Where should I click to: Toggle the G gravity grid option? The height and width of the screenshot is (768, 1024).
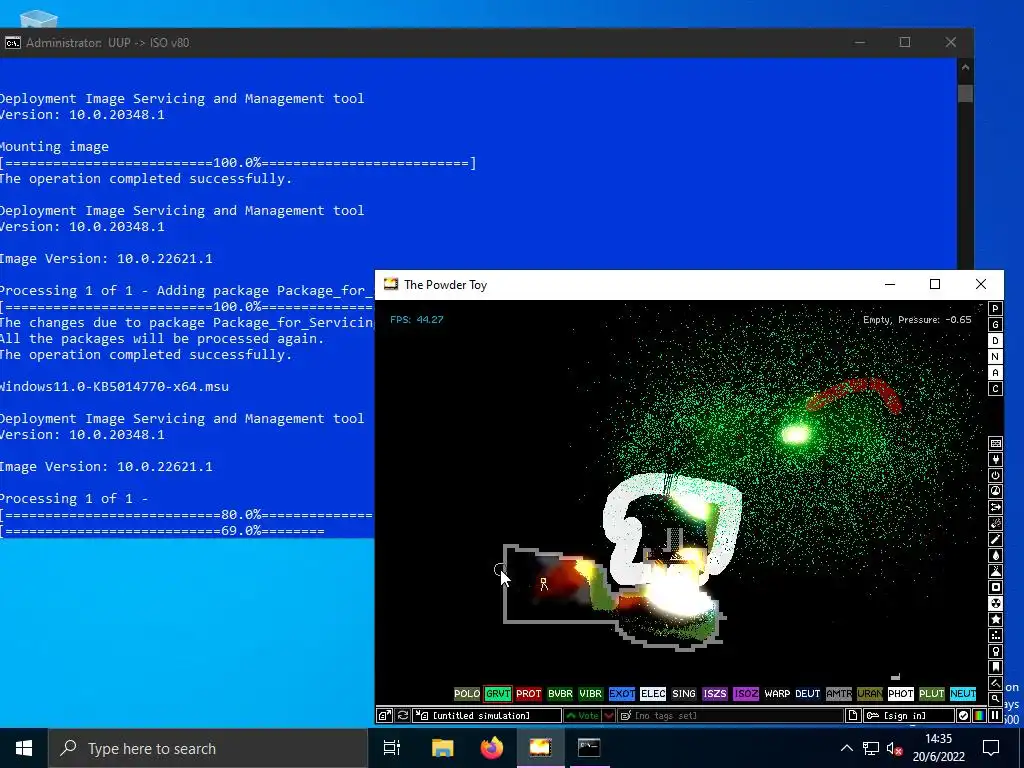tap(995, 325)
